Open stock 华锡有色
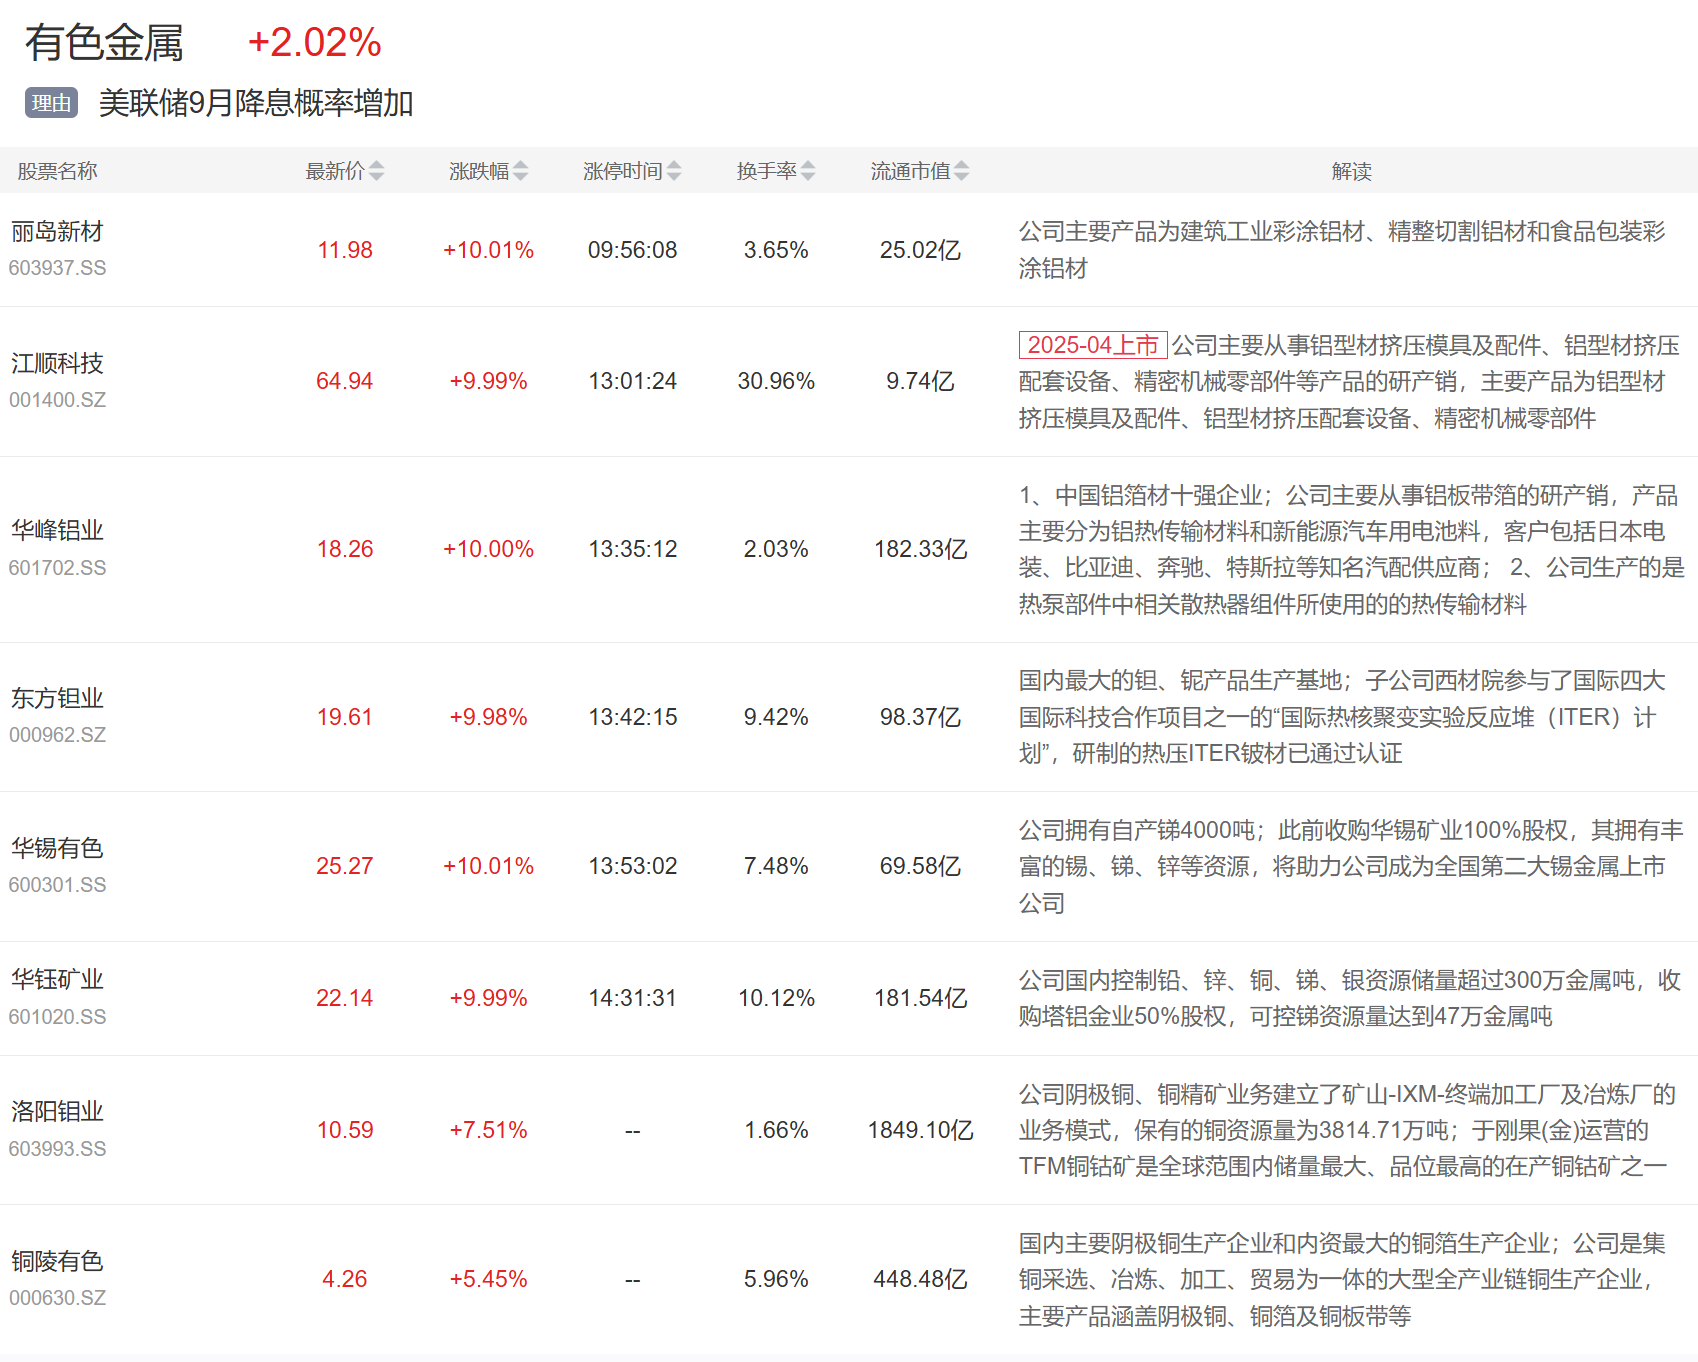The image size is (1698, 1362). click(57, 848)
